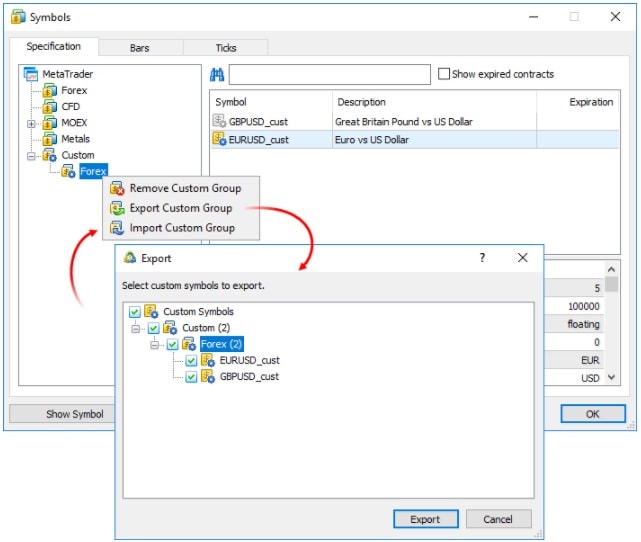Screen dimensions: 641x542
Task: Select the Metals folder icon in tree
Action: (49, 139)
